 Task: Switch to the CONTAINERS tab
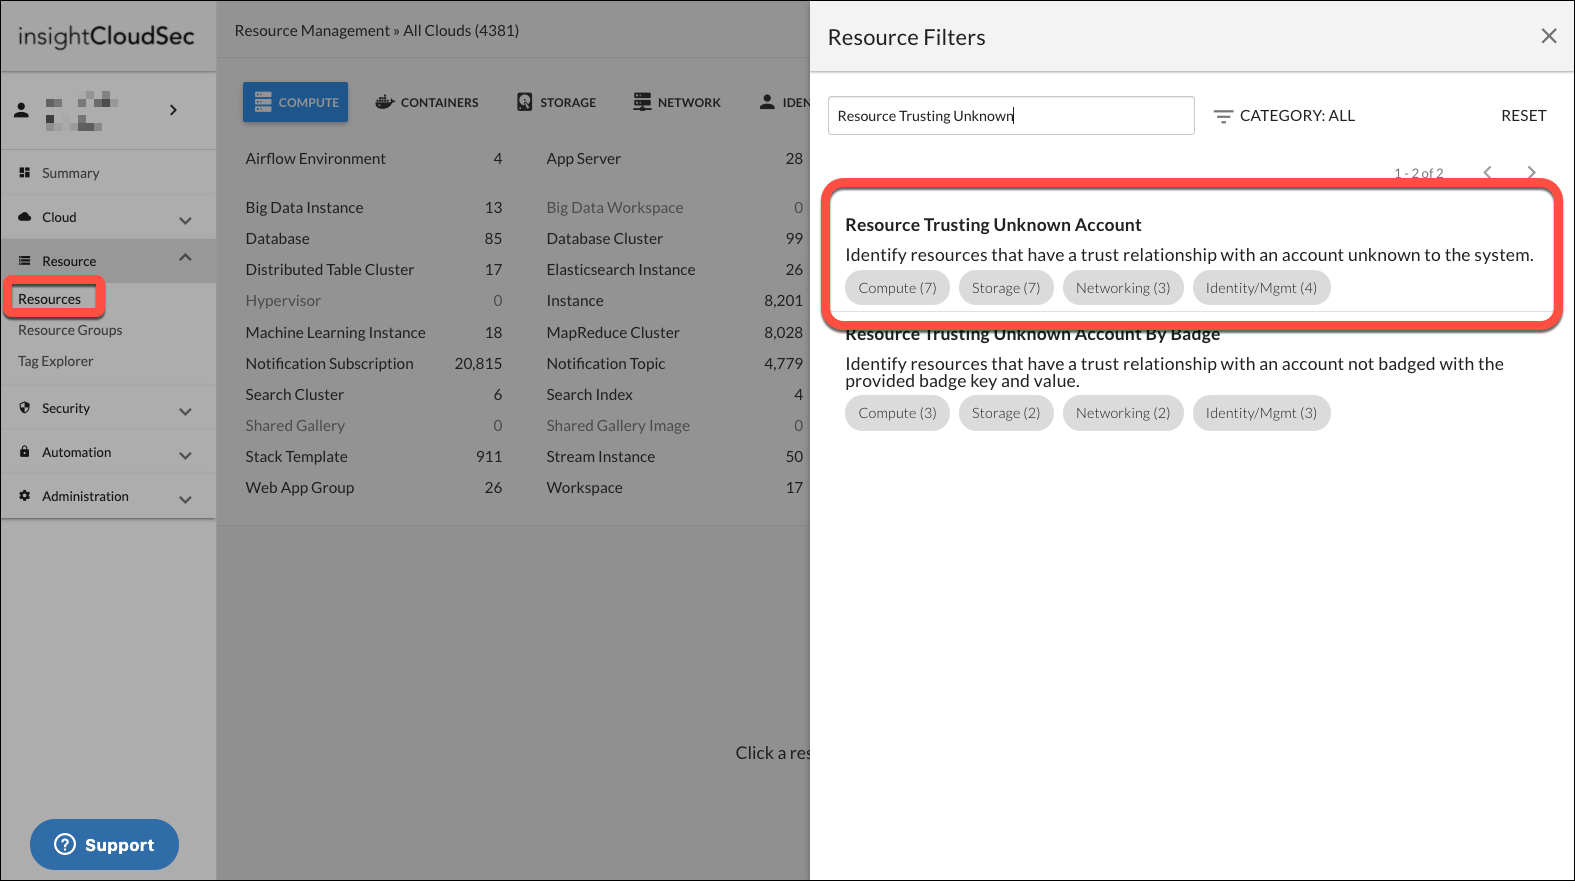[427, 102]
